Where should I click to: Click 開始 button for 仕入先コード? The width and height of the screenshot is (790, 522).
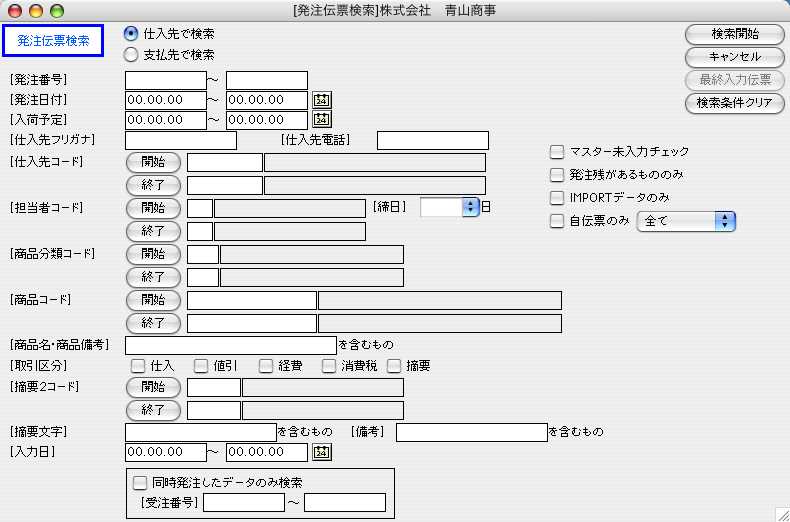pos(153,162)
